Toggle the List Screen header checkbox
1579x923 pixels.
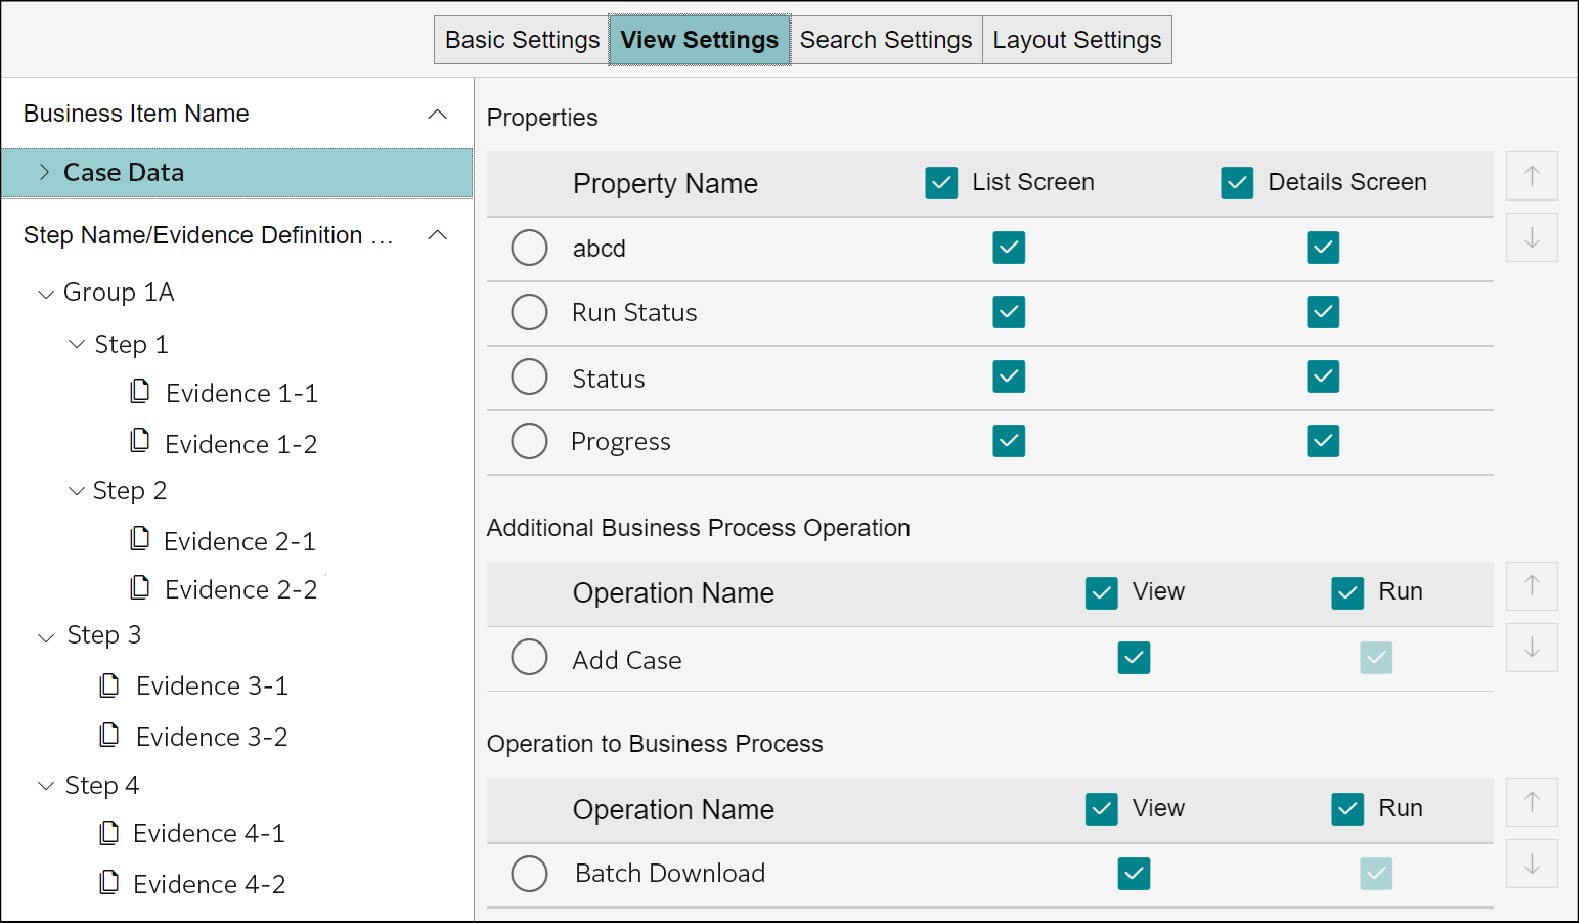pos(941,183)
